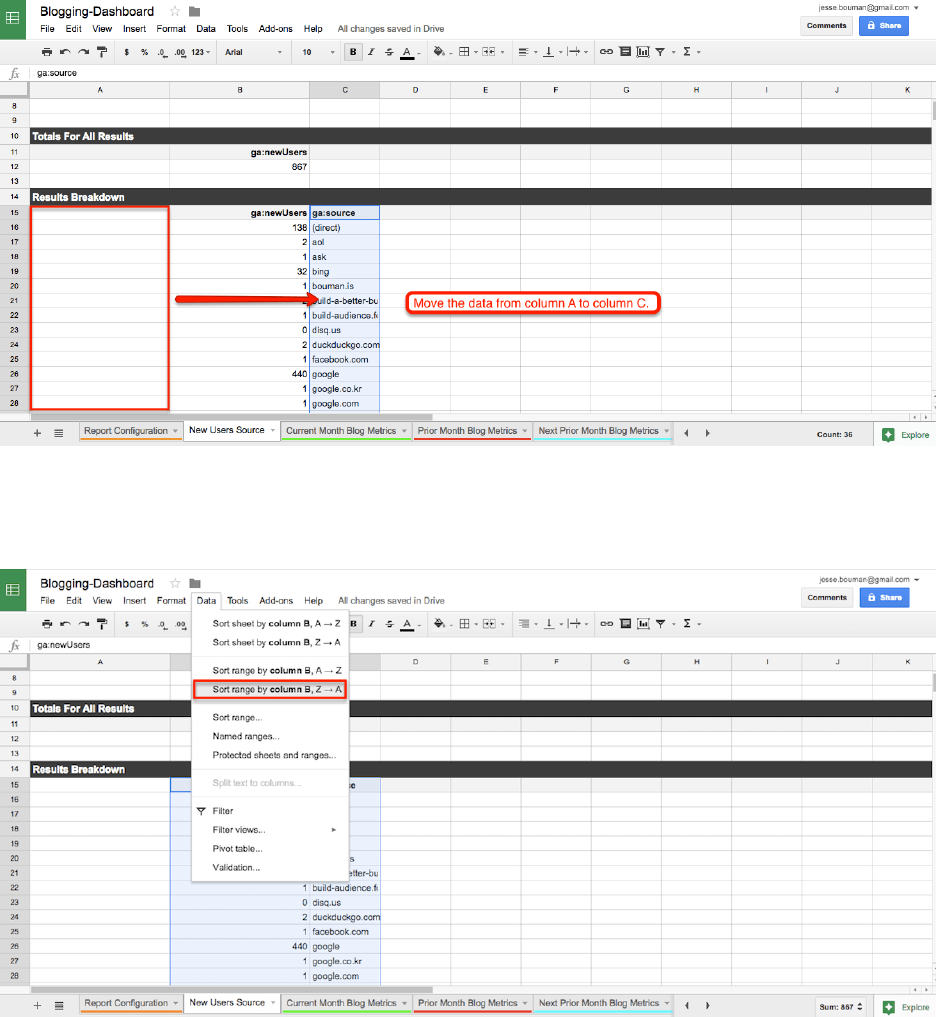Screen dimensions: 936x1017
Task: Click the folder icon beside the upper title
Action: point(194,12)
